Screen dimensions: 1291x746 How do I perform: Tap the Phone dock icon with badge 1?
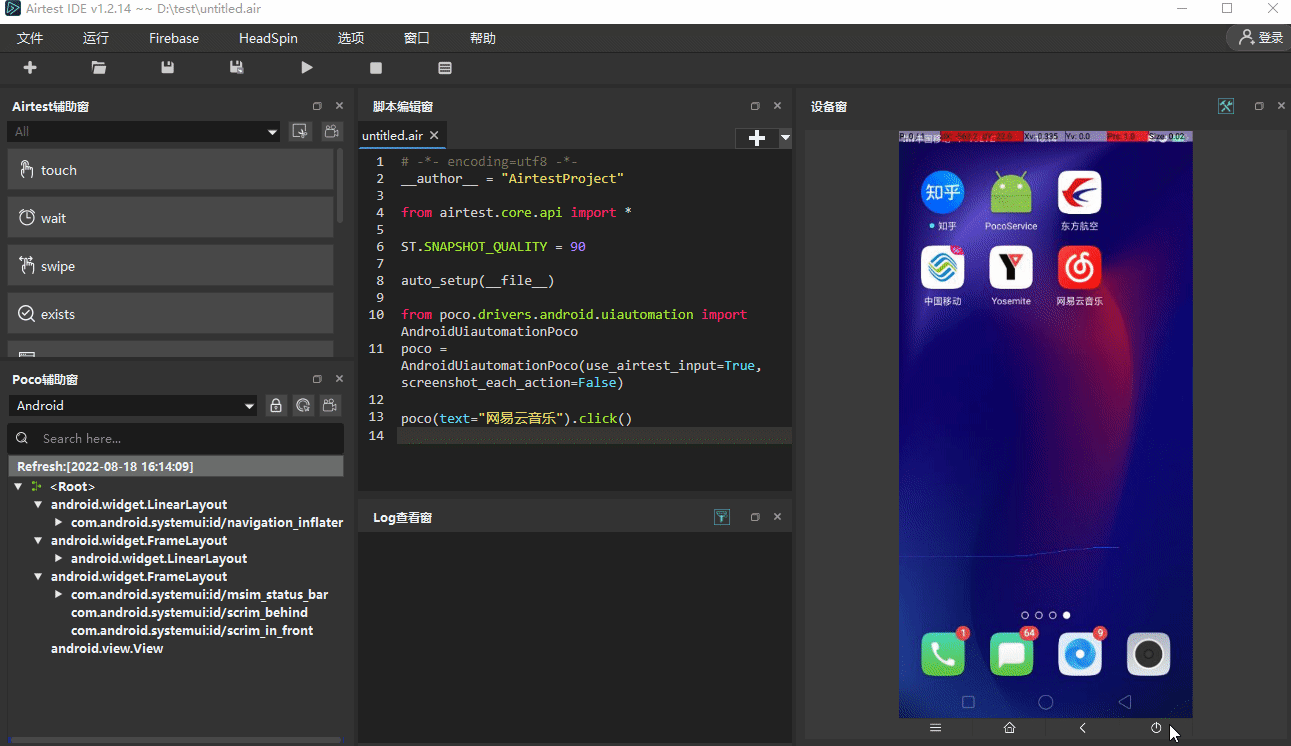(943, 654)
